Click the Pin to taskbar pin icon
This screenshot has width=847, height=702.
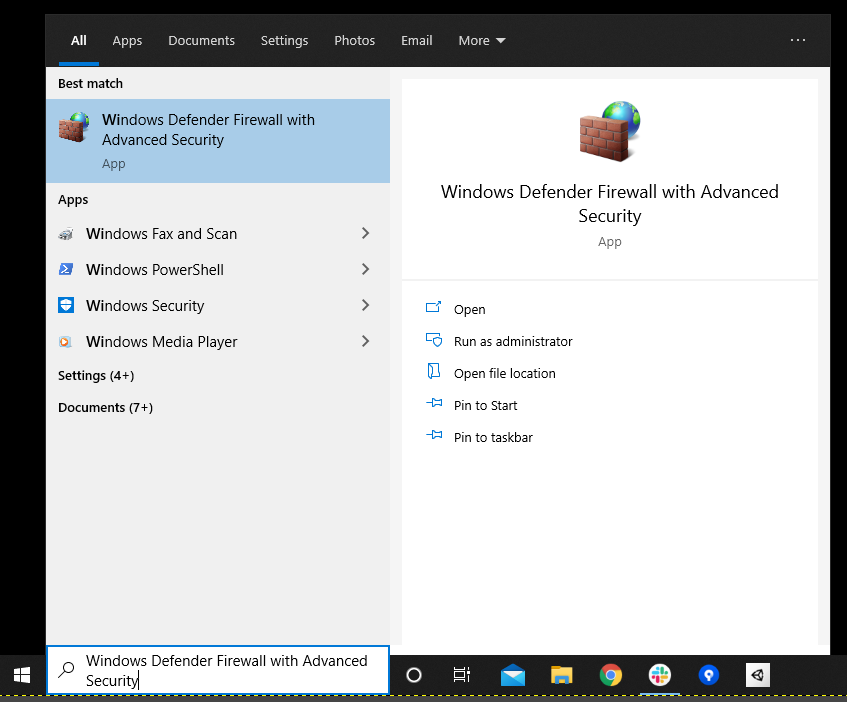pos(434,435)
